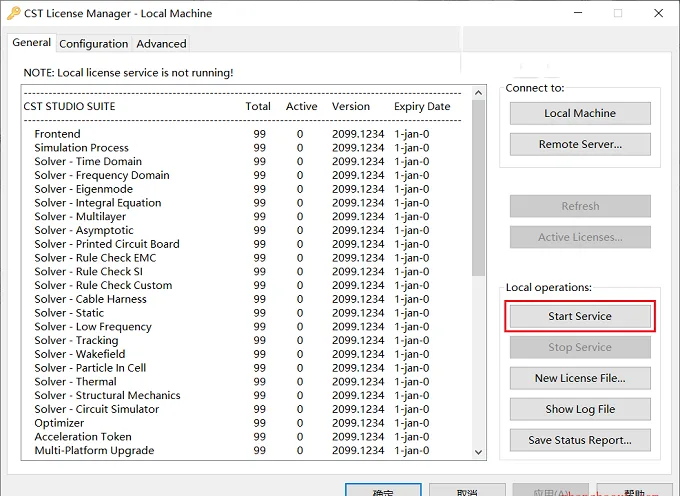Image resolution: width=680 pixels, height=496 pixels.
Task: Click the license list scrollbar thumb
Action: tap(478, 188)
